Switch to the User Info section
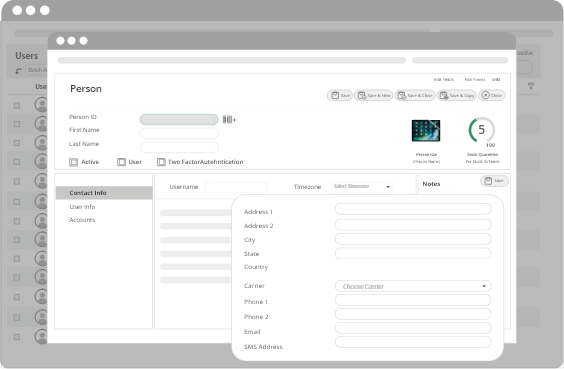564x369 pixels. [x=82, y=207]
